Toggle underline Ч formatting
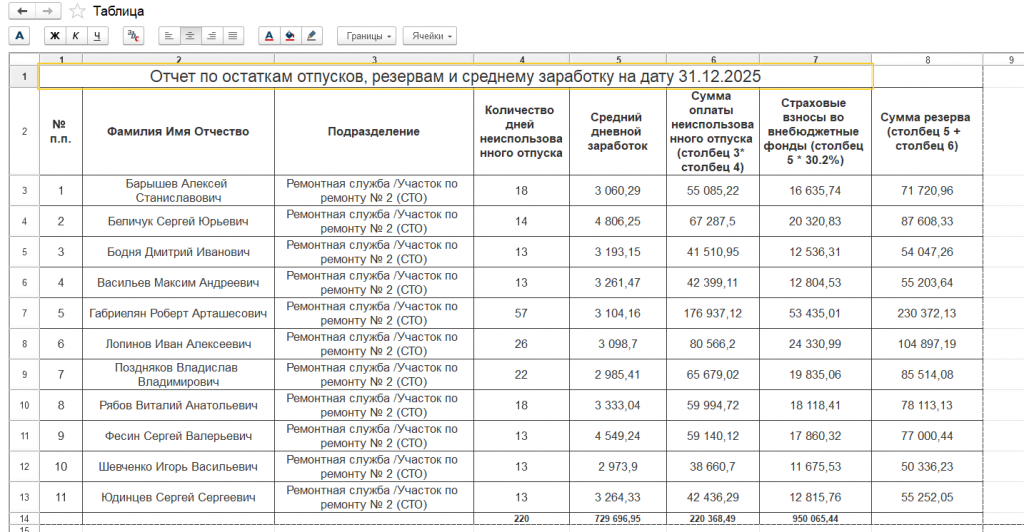Viewport: 1024px width, 532px height. pyautogui.click(x=97, y=36)
